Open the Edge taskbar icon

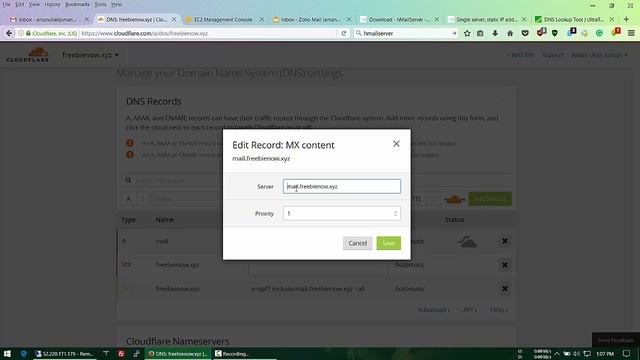pos(24,353)
